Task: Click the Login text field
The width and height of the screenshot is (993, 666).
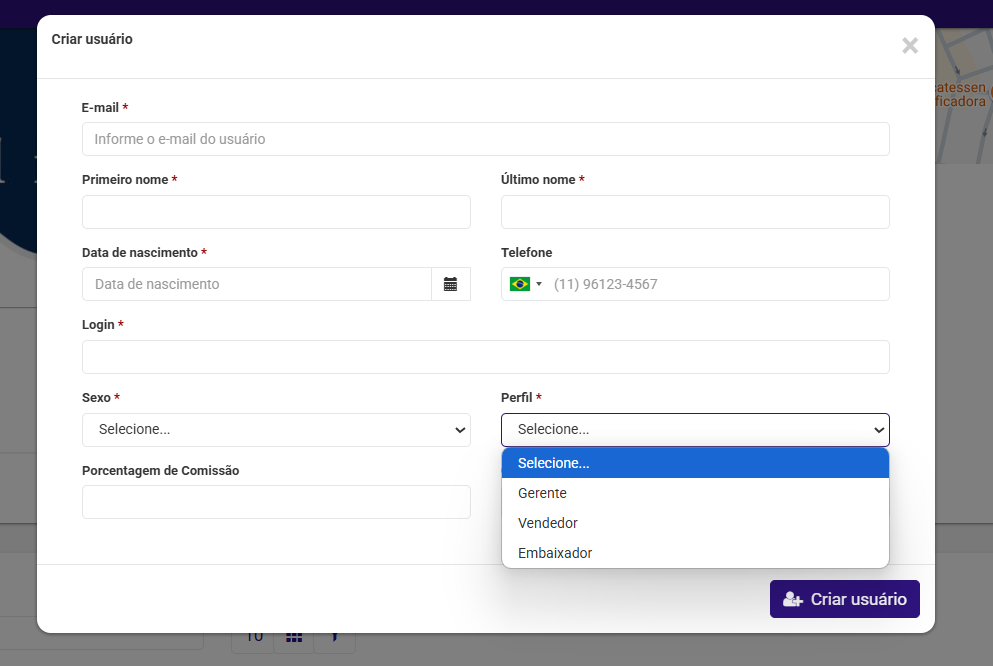Action: click(x=485, y=357)
